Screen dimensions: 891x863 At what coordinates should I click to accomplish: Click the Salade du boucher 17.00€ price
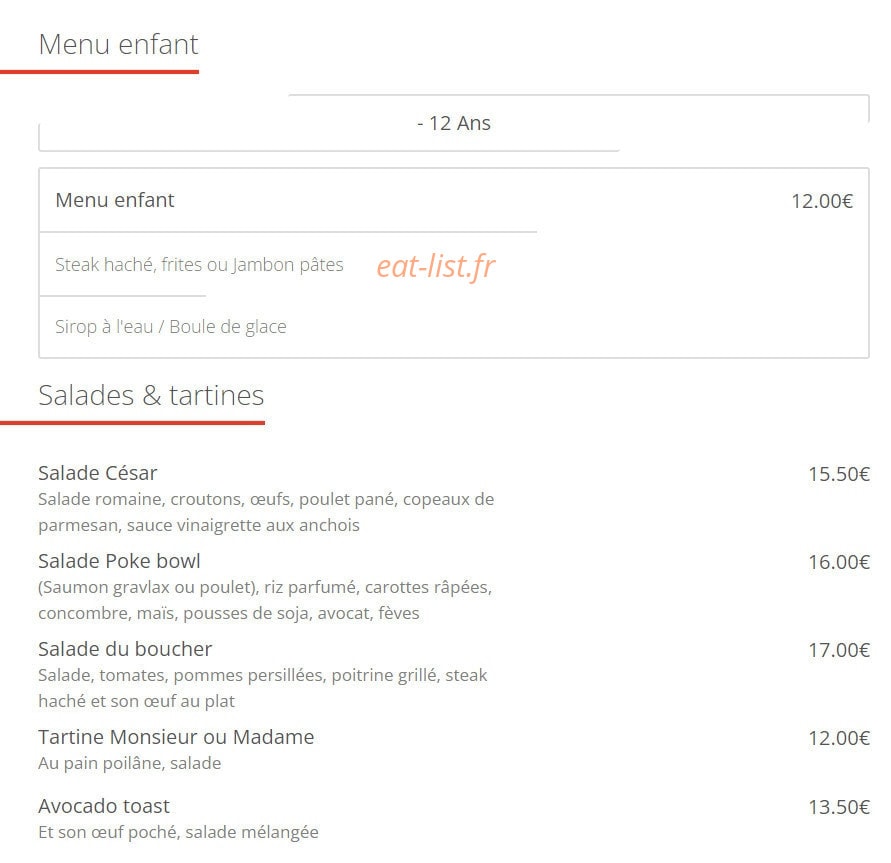click(839, 650)
